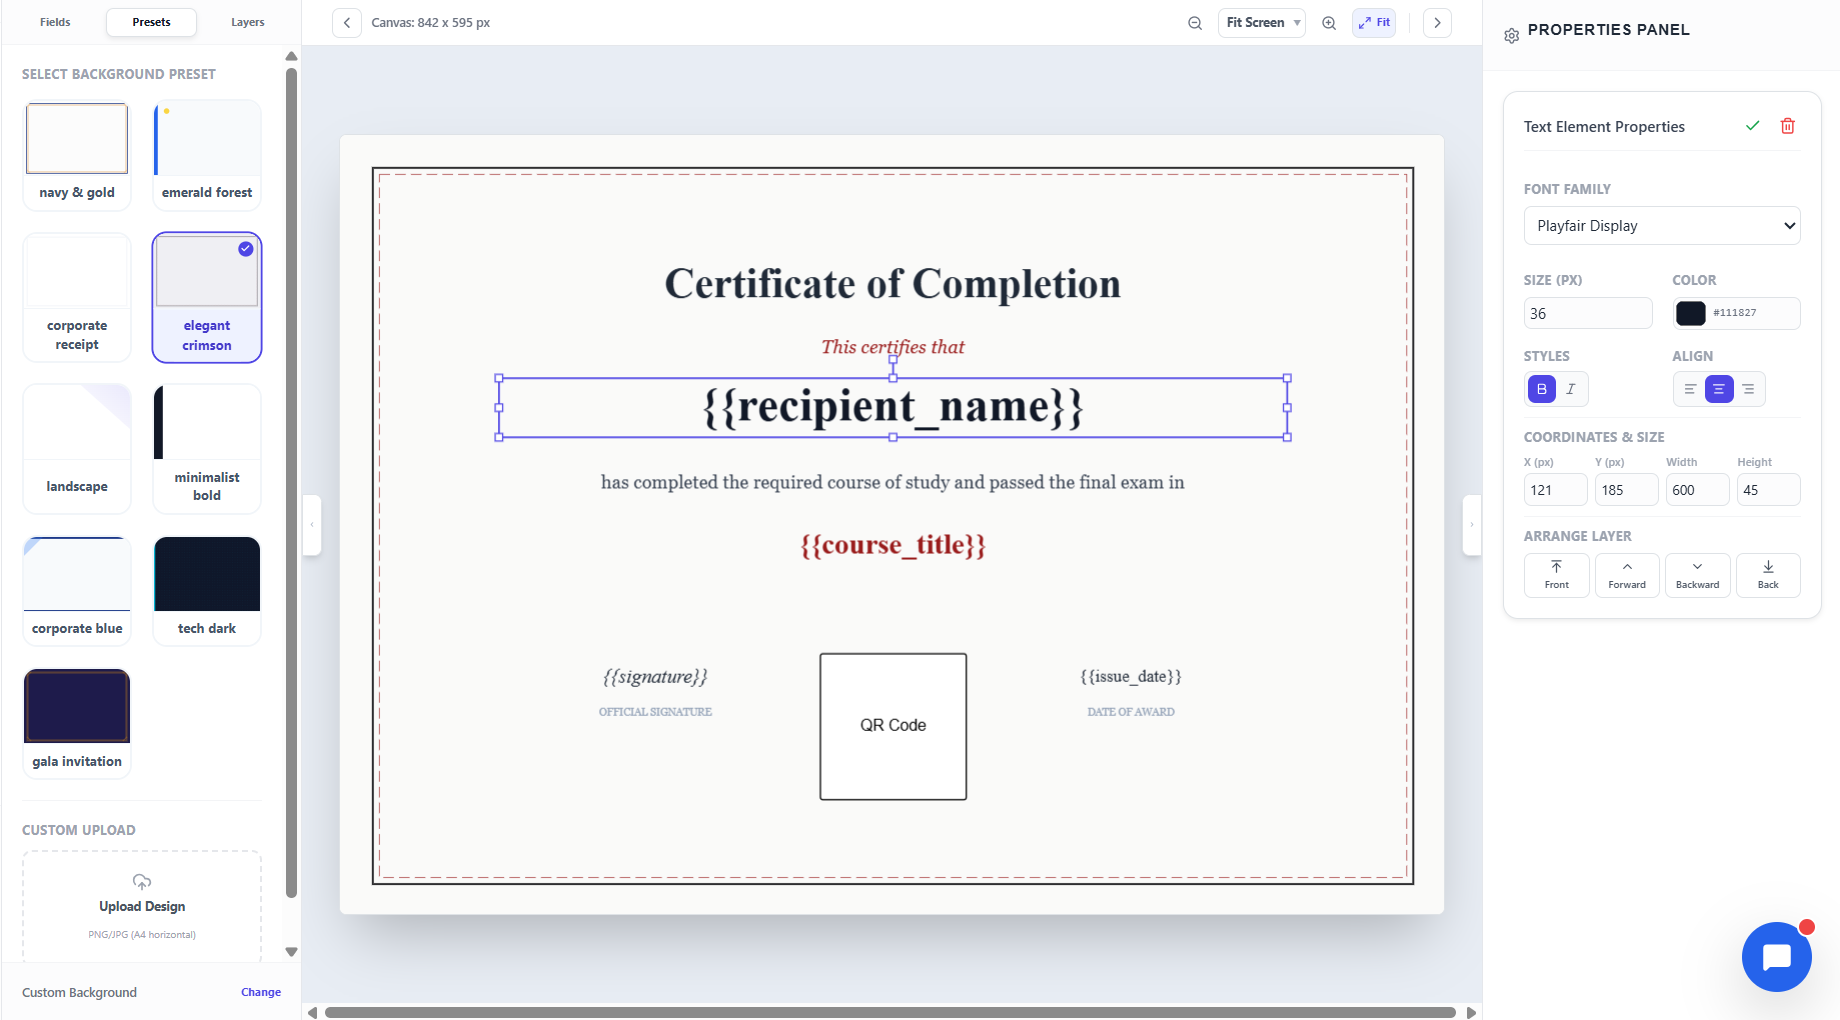The width and height of the screenshot is (1840, 1020).
Task: Open the text color swatch
Action: click(x=1691, y=313)
